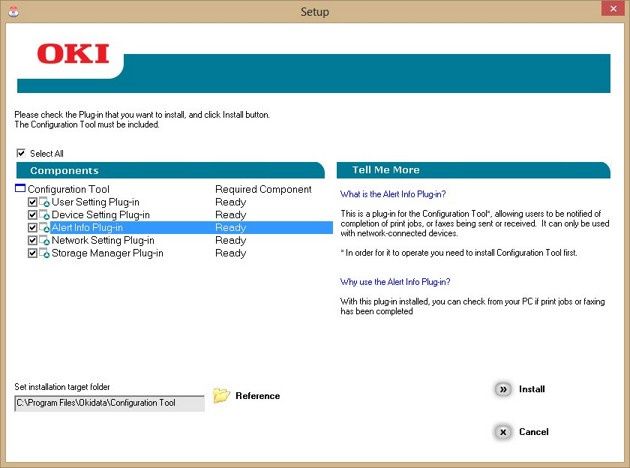Image resolution: width=630 pixels, height=468 pixels.
Task: Click the Install double-arrow icon
Action: pos(503,389)
